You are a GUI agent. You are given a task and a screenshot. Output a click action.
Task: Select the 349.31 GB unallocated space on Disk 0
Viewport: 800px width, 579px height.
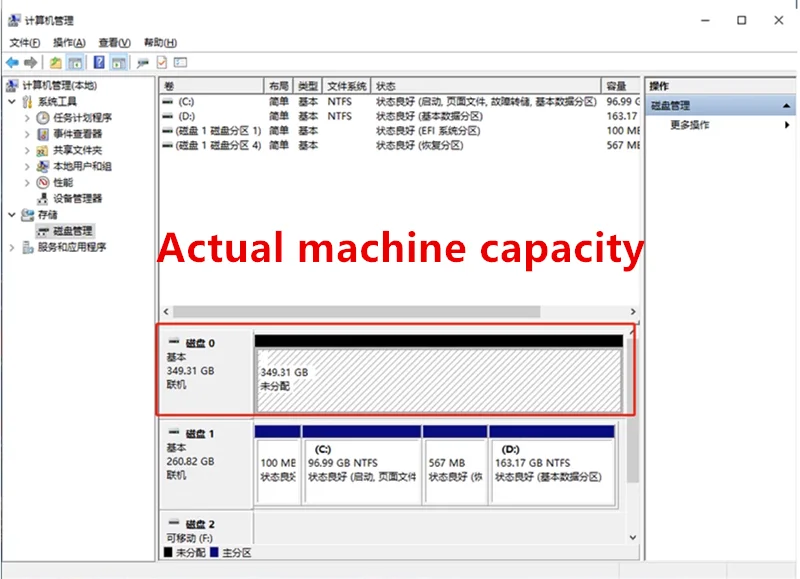tap(438, 380)
